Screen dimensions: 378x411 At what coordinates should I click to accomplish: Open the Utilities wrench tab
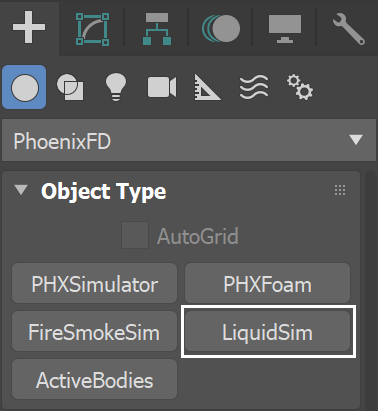[349, 29]
